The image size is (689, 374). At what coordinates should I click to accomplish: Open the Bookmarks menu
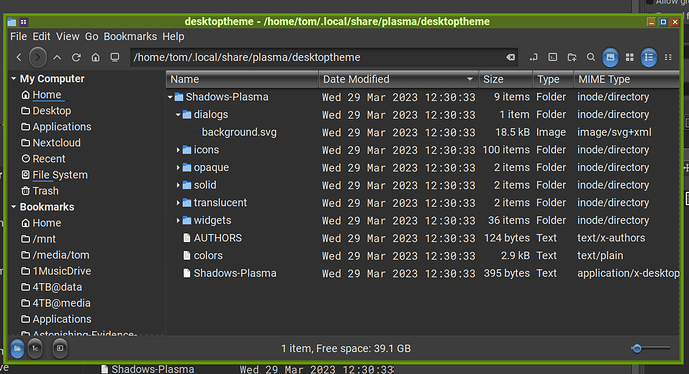click(130, 36)
